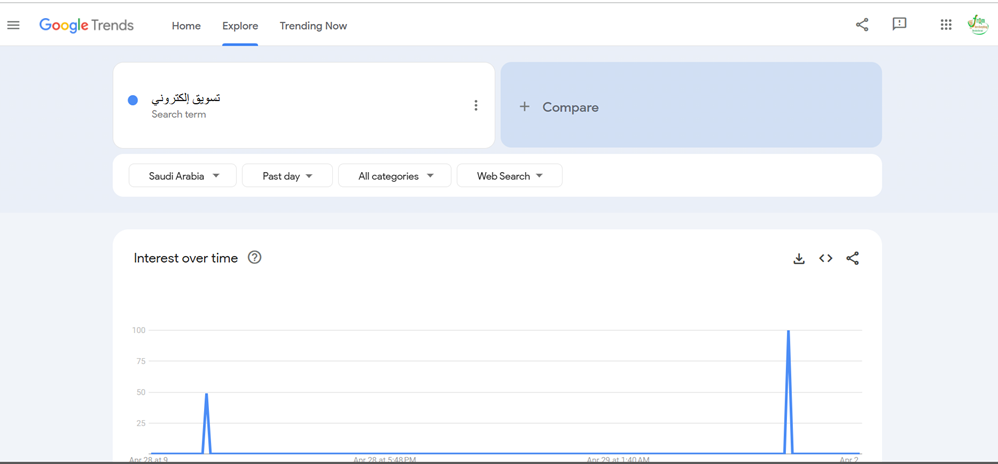Expand the Saudi Arabia region dropdown
Screen dimensions: 998x464
[183, 176]
